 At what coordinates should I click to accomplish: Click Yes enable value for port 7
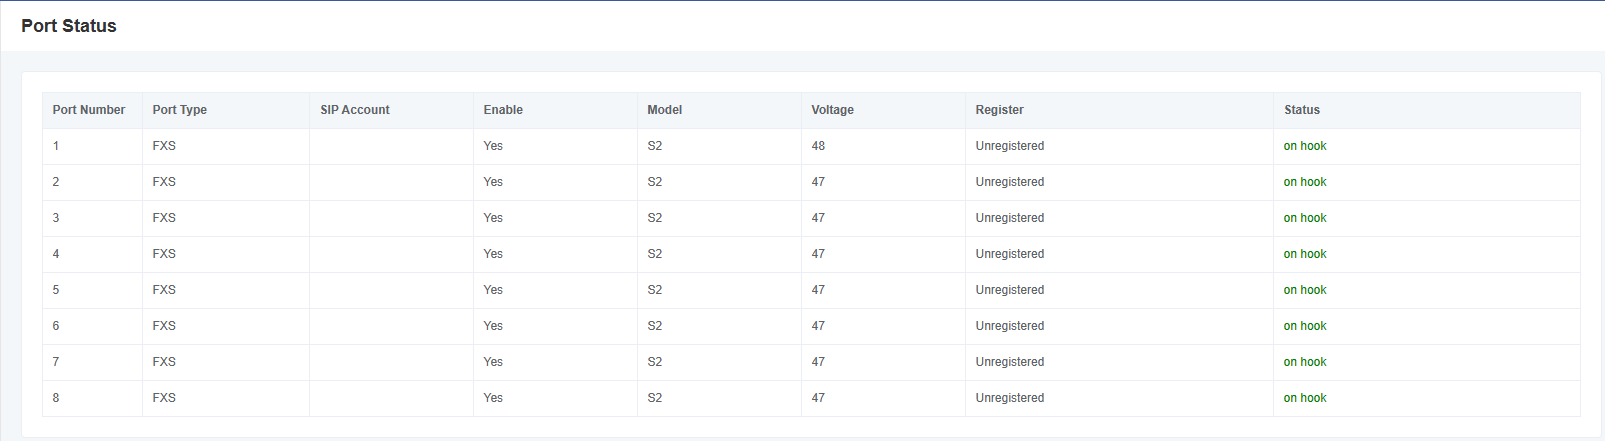click(x=493, y=362)
